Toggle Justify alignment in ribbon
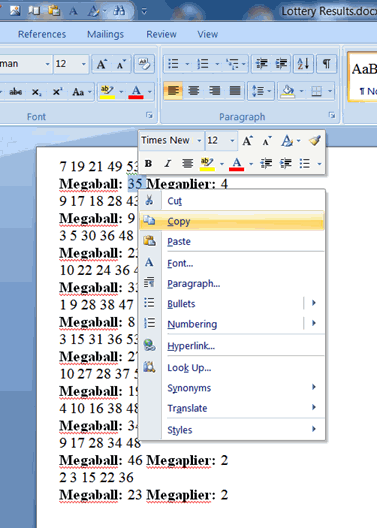 click(235, 91)
